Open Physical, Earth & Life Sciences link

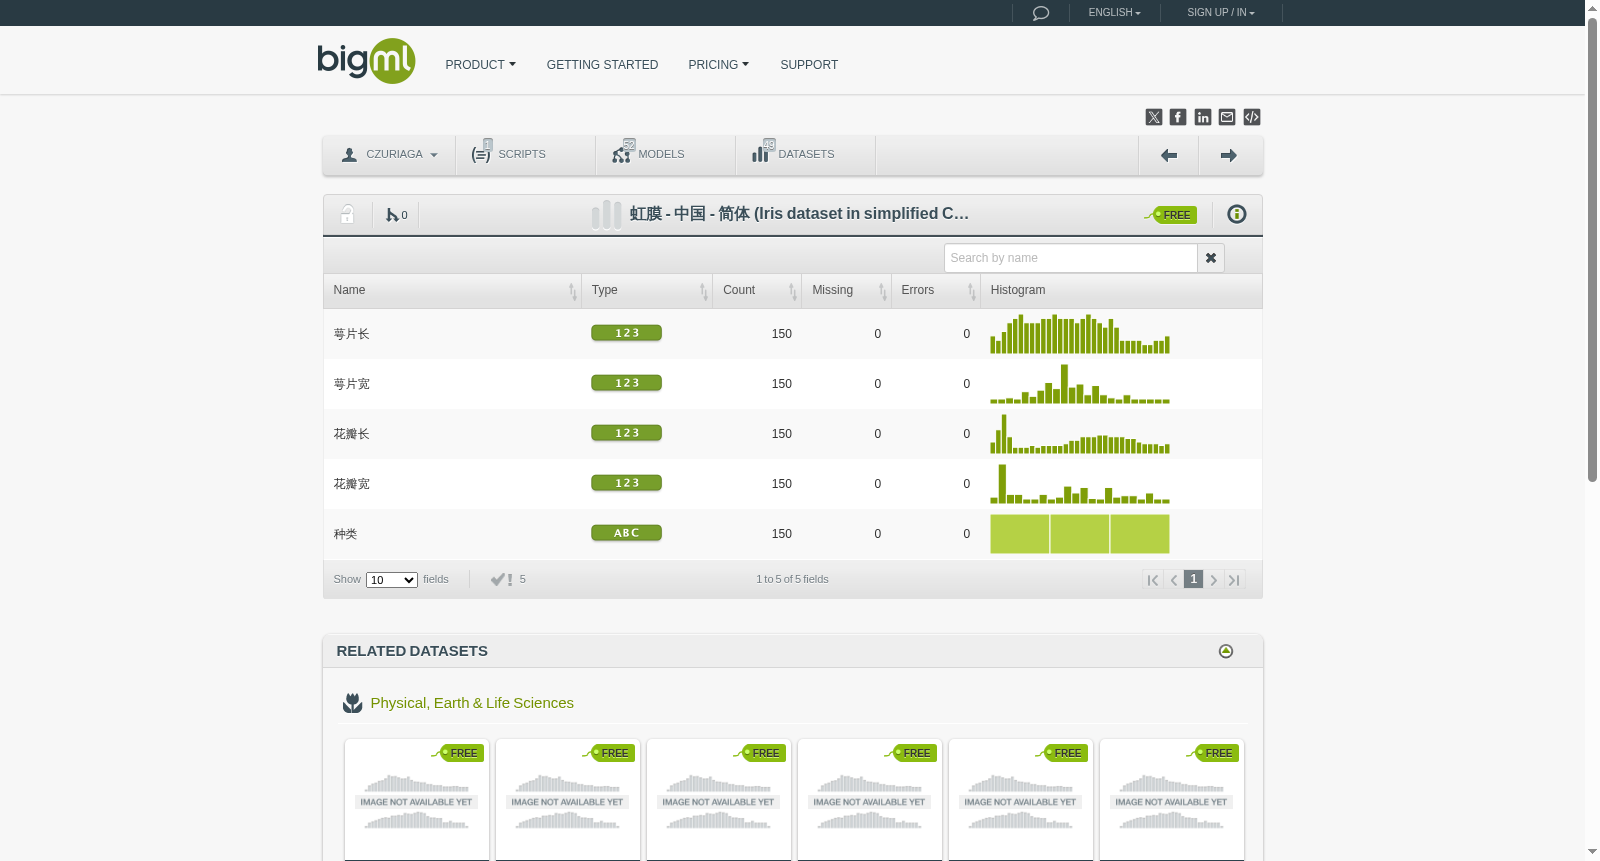(x=472, y=703)
